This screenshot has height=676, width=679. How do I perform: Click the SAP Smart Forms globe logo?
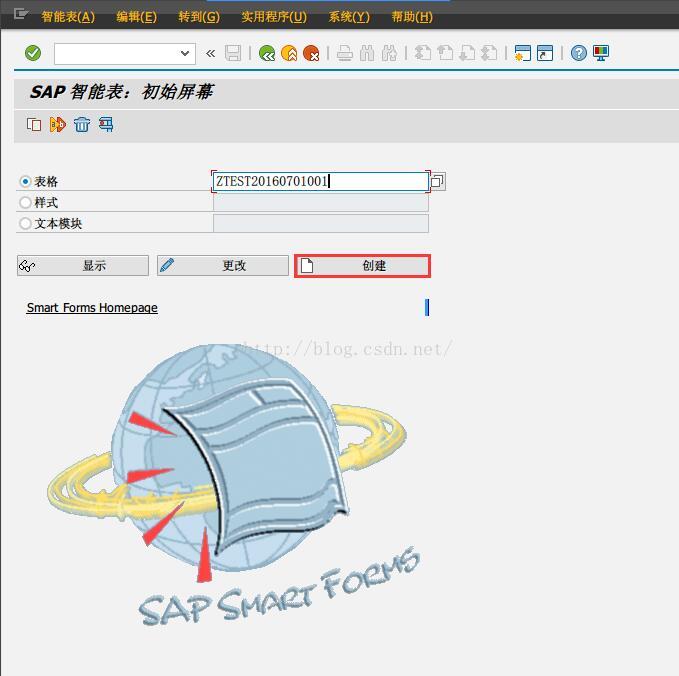coord(234,483)
